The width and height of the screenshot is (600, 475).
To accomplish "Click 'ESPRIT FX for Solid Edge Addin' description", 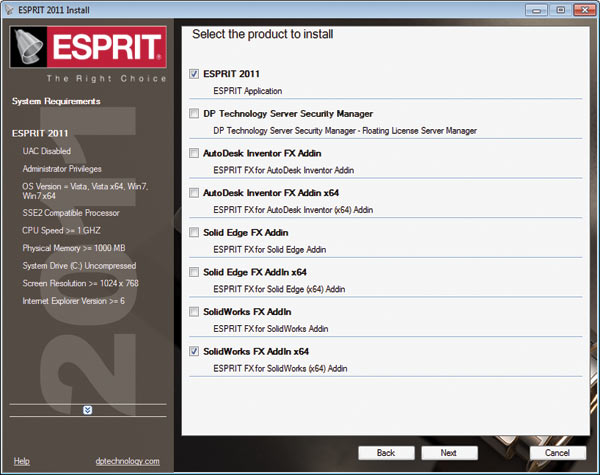I will point(270,250).
